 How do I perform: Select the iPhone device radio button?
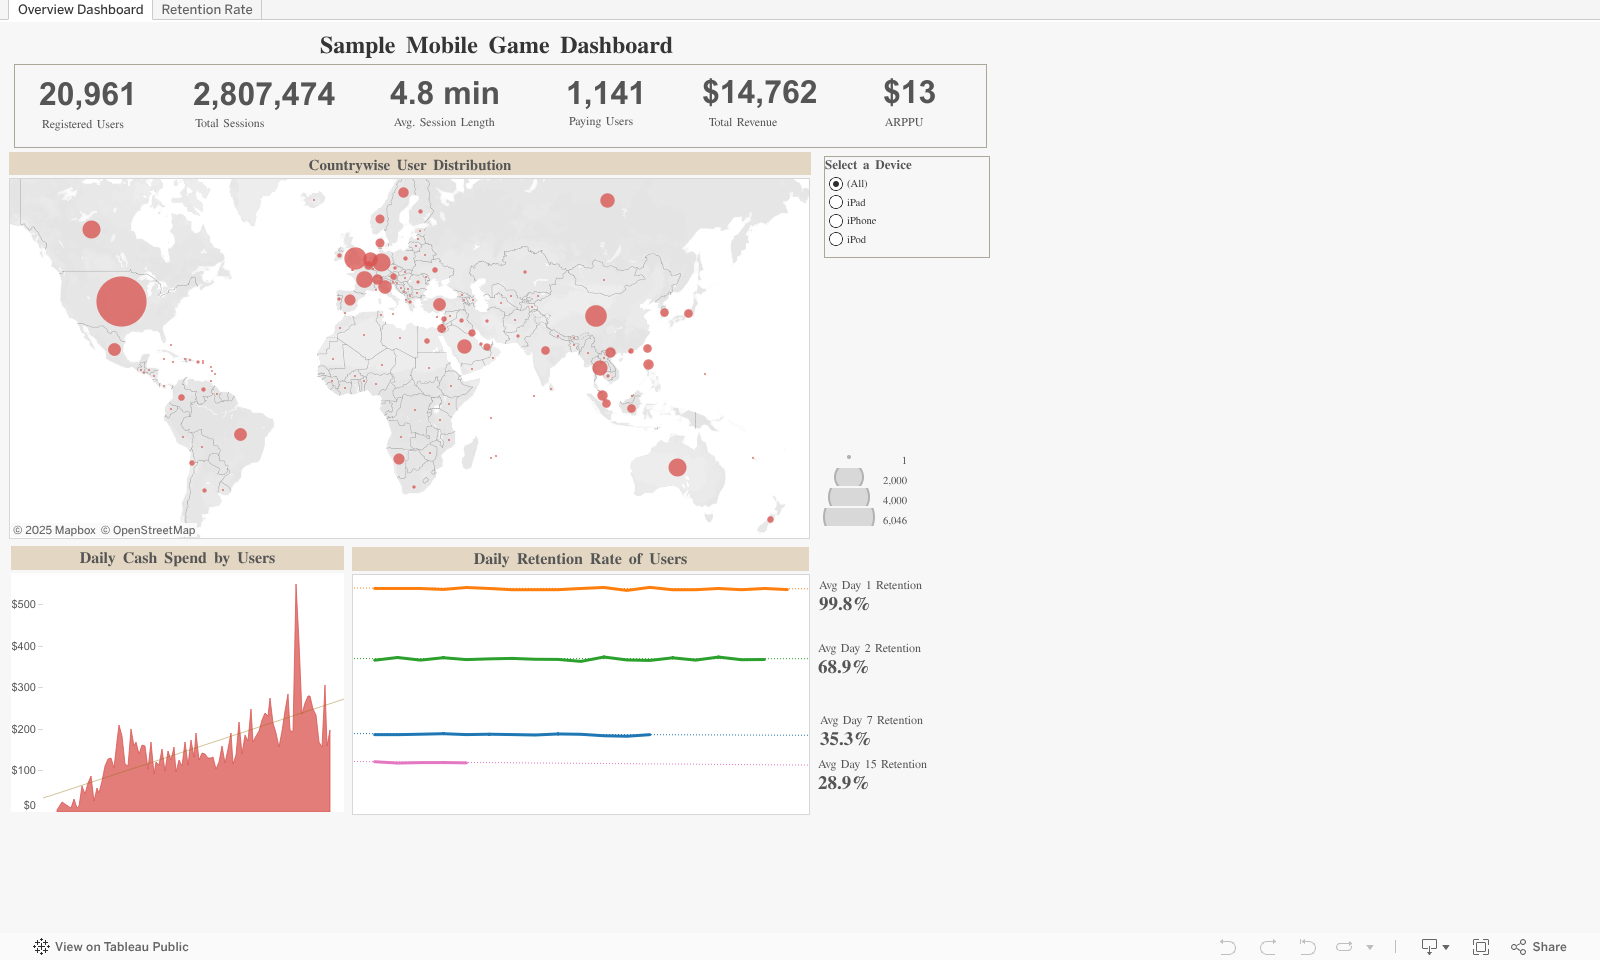point(836,221)
